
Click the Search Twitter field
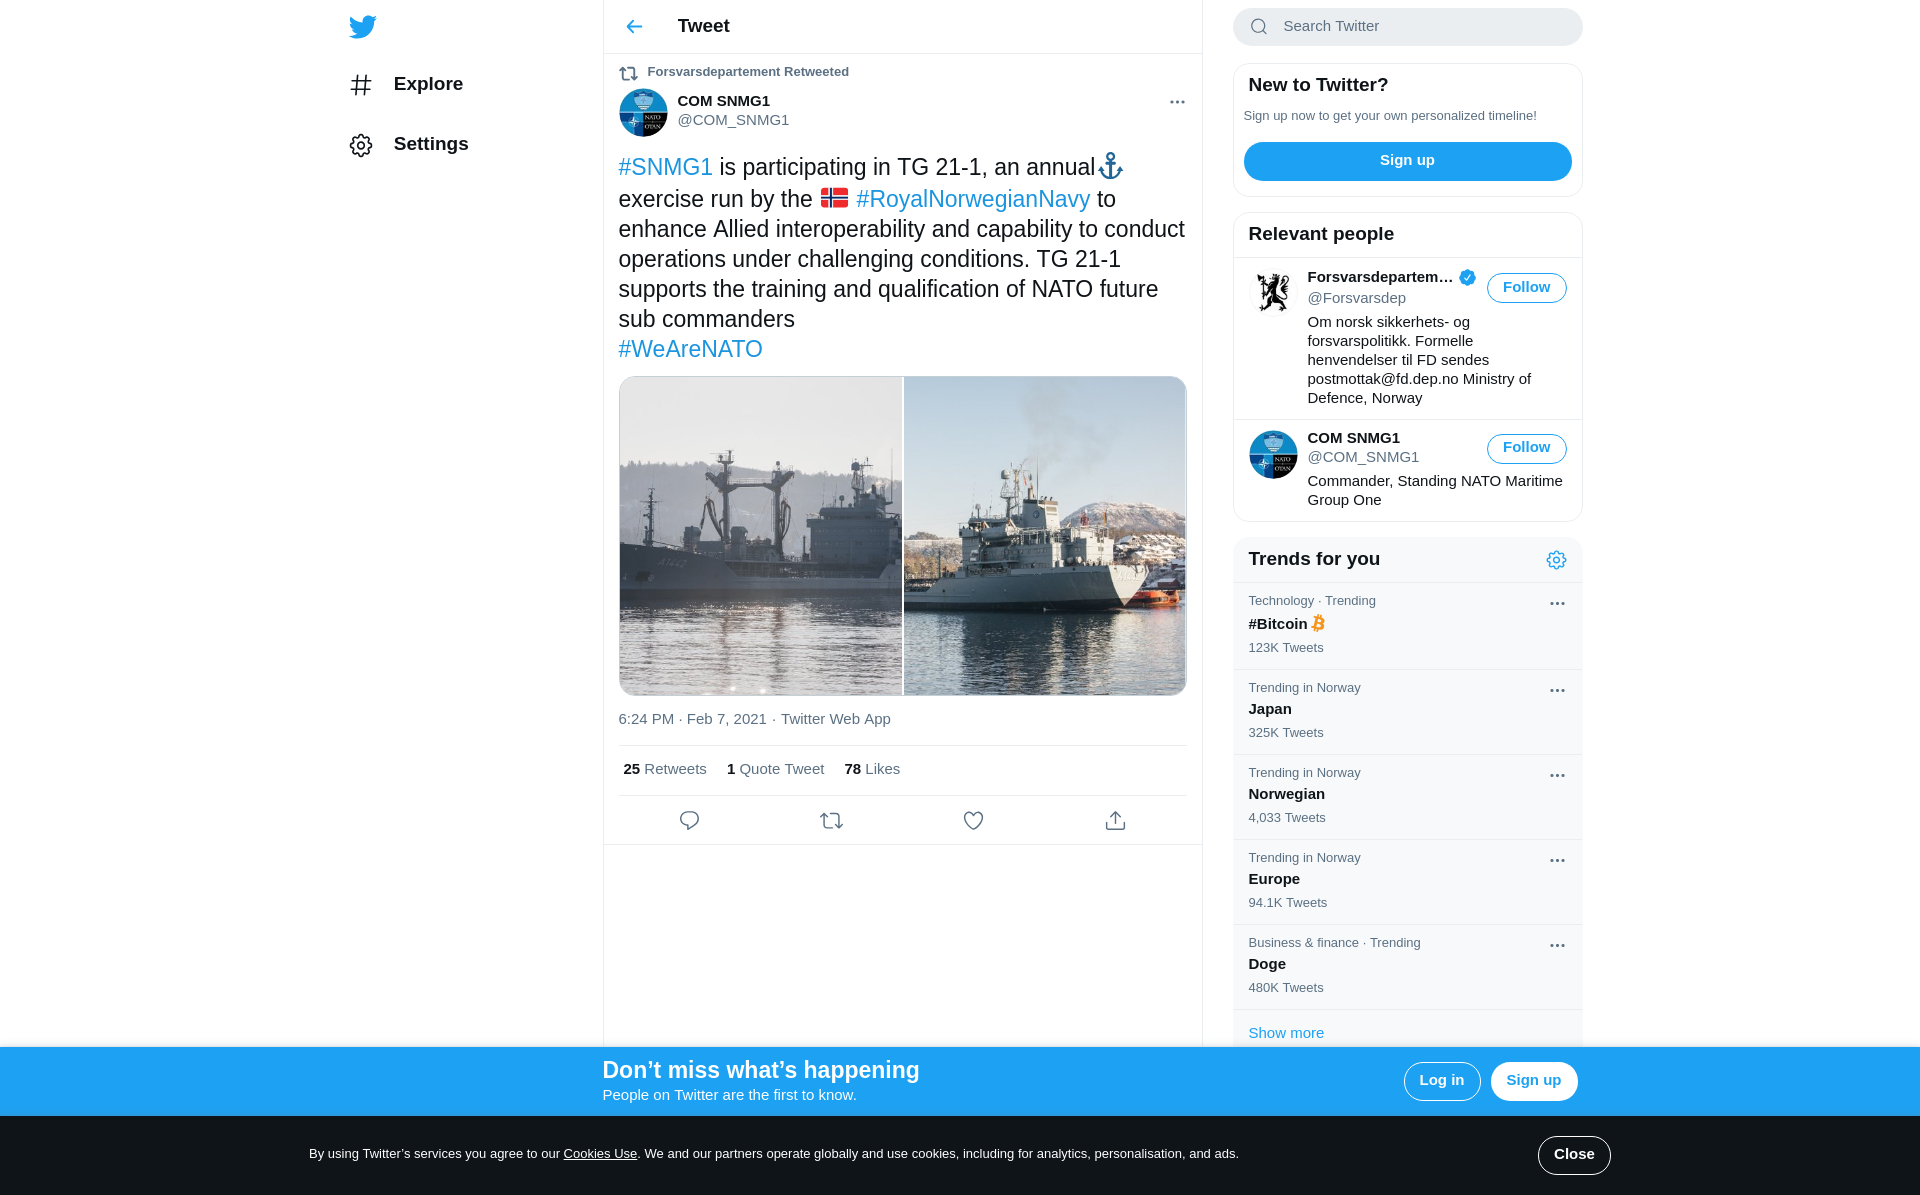tap(1407, 27)
